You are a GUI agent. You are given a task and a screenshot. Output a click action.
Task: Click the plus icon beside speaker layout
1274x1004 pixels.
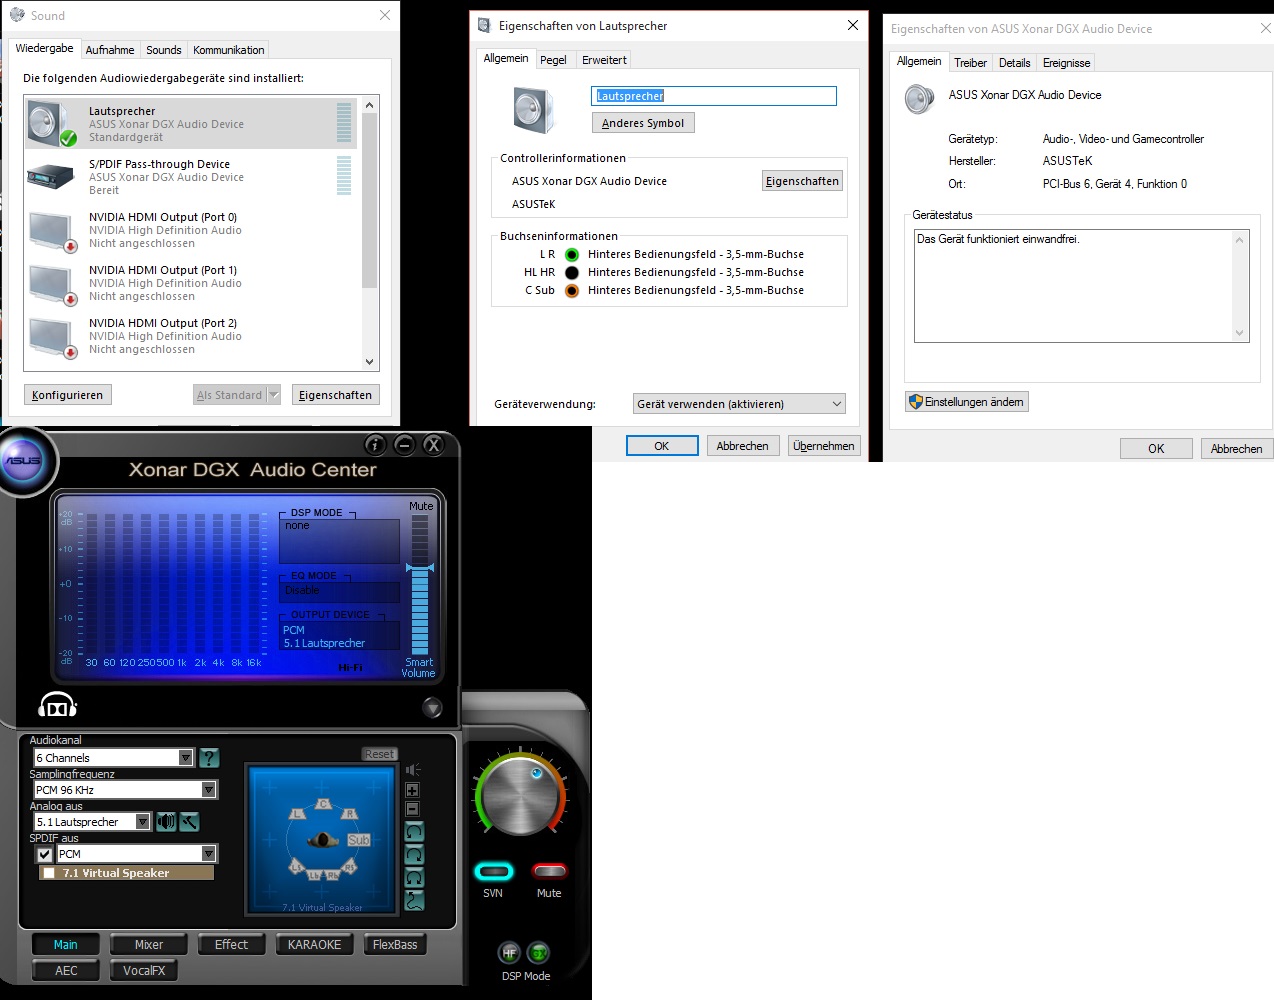(x=412, y=790)
